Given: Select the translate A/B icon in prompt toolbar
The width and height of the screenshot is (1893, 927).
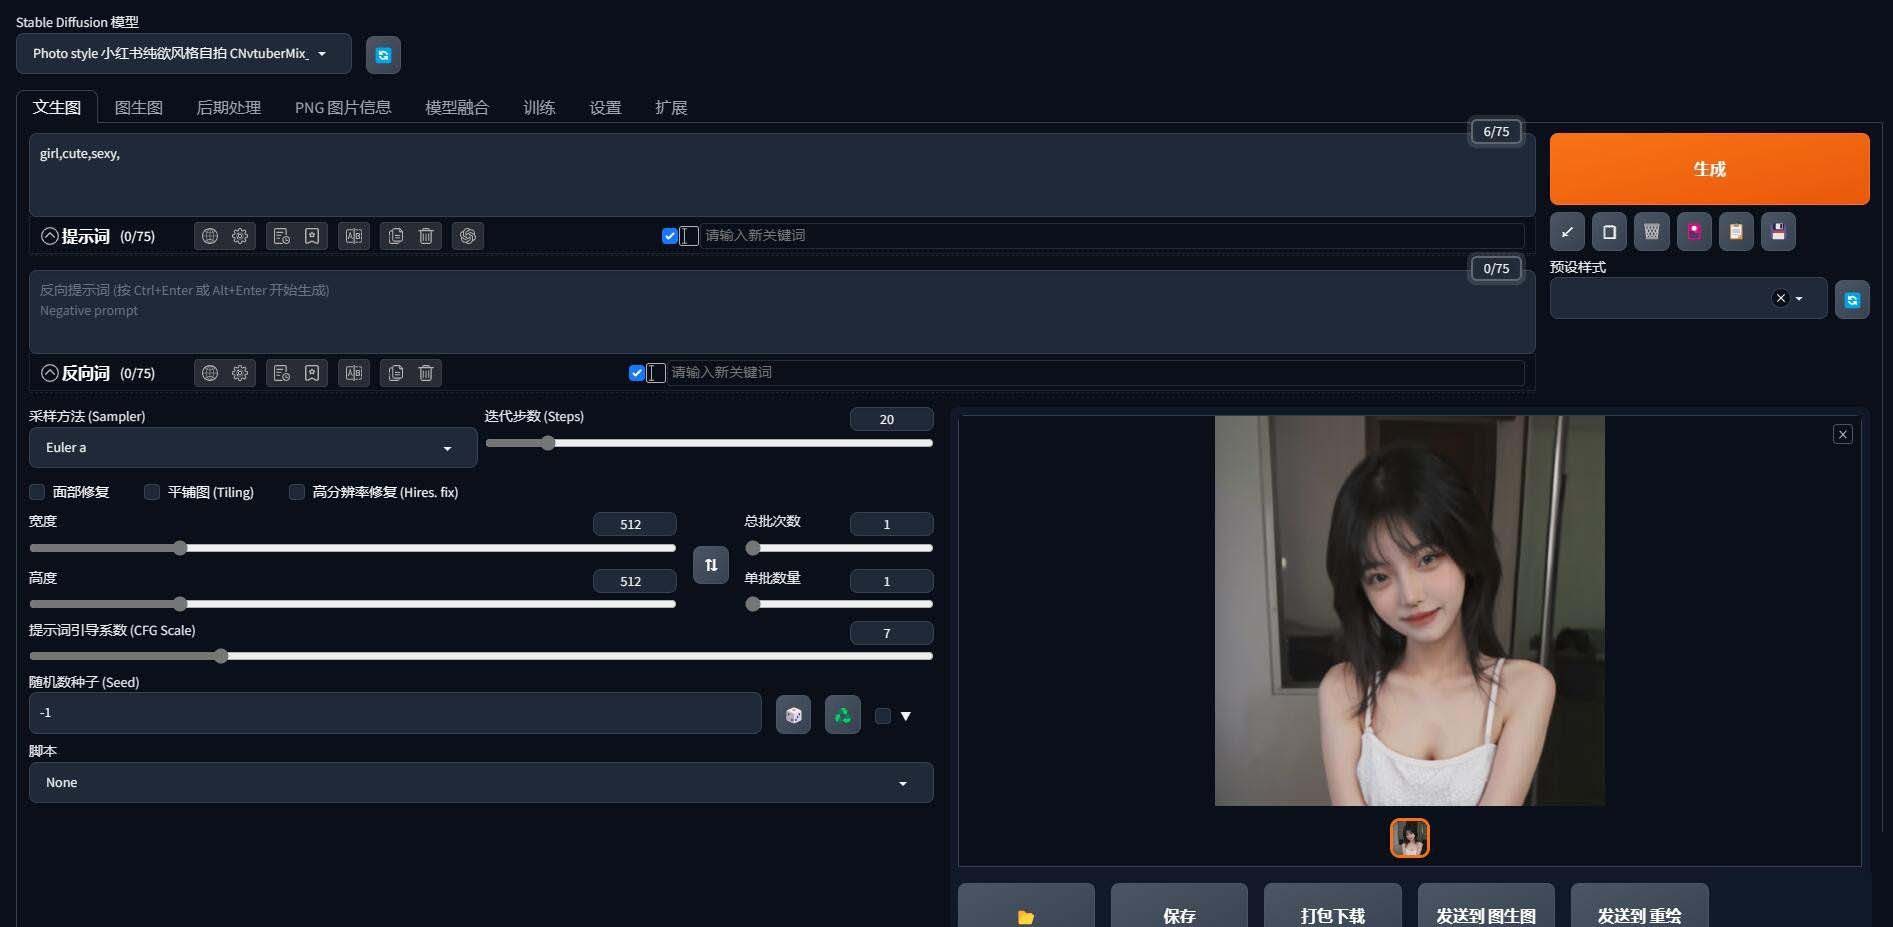Looking at the screenshot, I should (x=354, y=236).
